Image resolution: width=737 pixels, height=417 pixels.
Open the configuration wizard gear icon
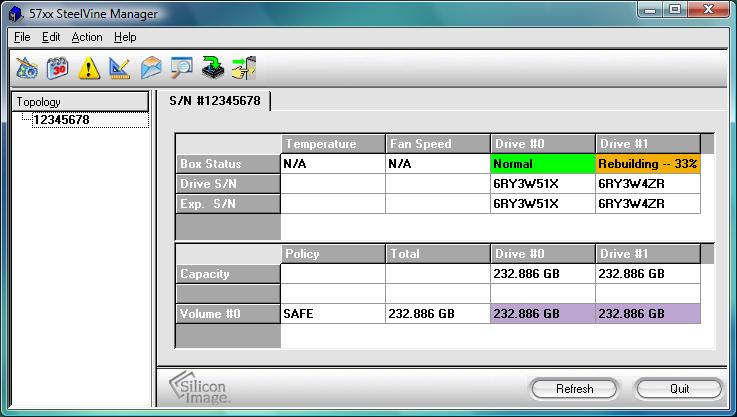[x=27, y=68]
